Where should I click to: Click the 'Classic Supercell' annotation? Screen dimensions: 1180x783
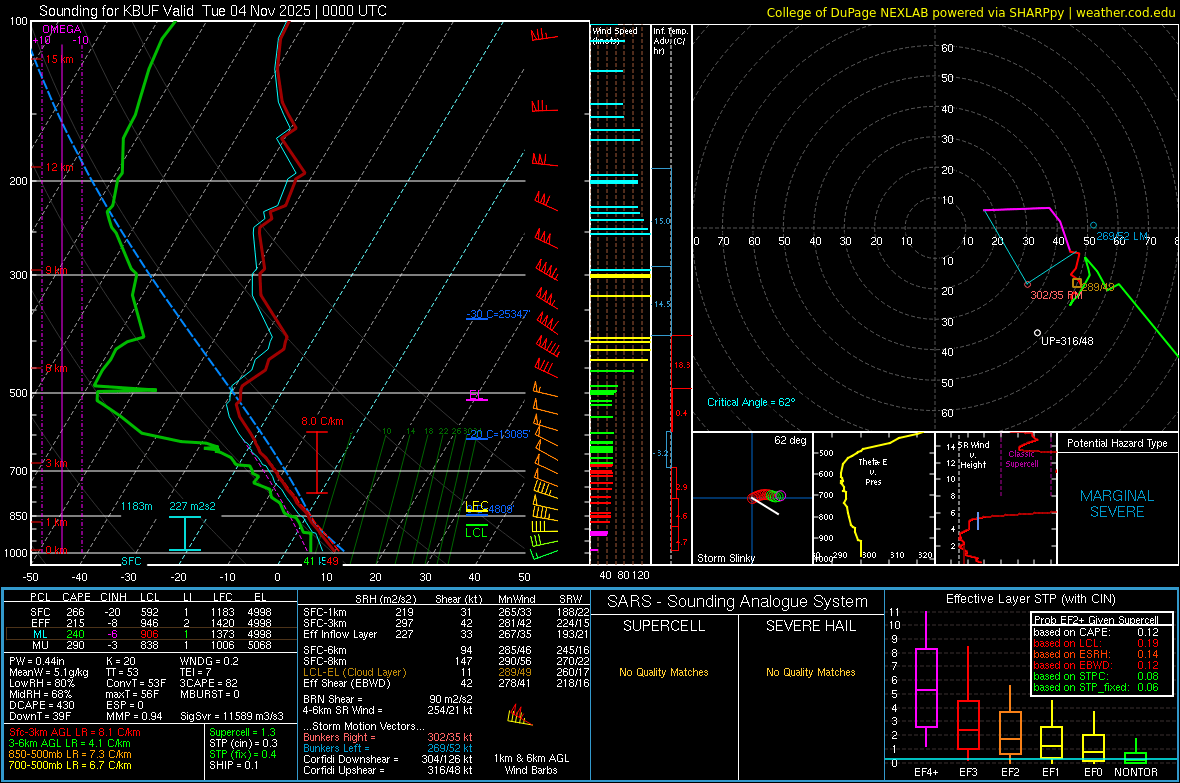1021,459
